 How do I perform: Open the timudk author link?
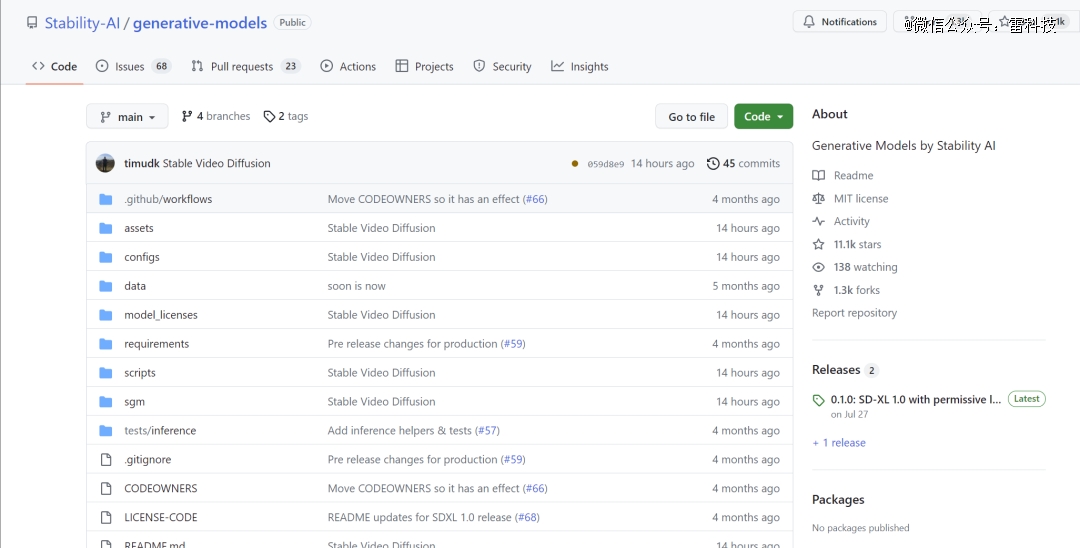point(142,163)
